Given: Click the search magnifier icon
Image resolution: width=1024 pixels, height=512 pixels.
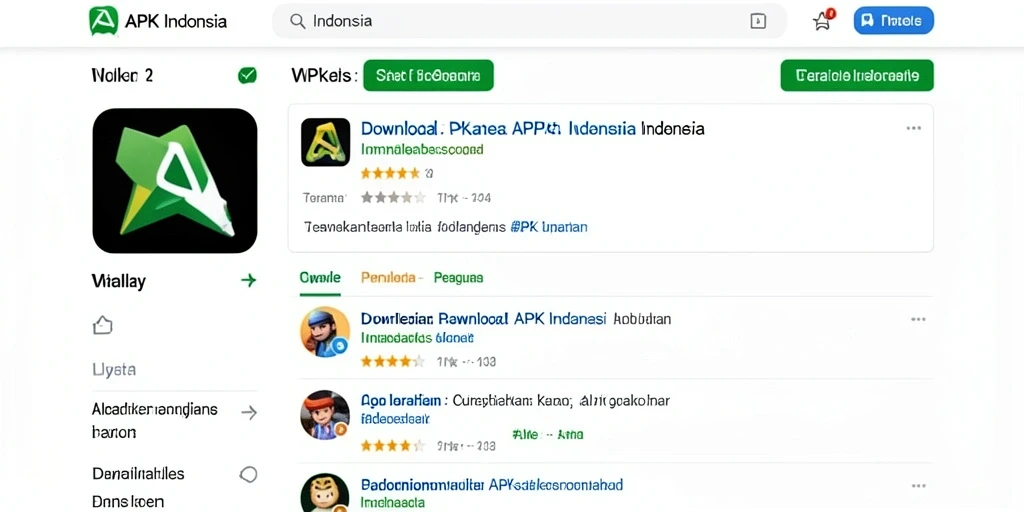Looking at the screenshot, I should [297, 21].
